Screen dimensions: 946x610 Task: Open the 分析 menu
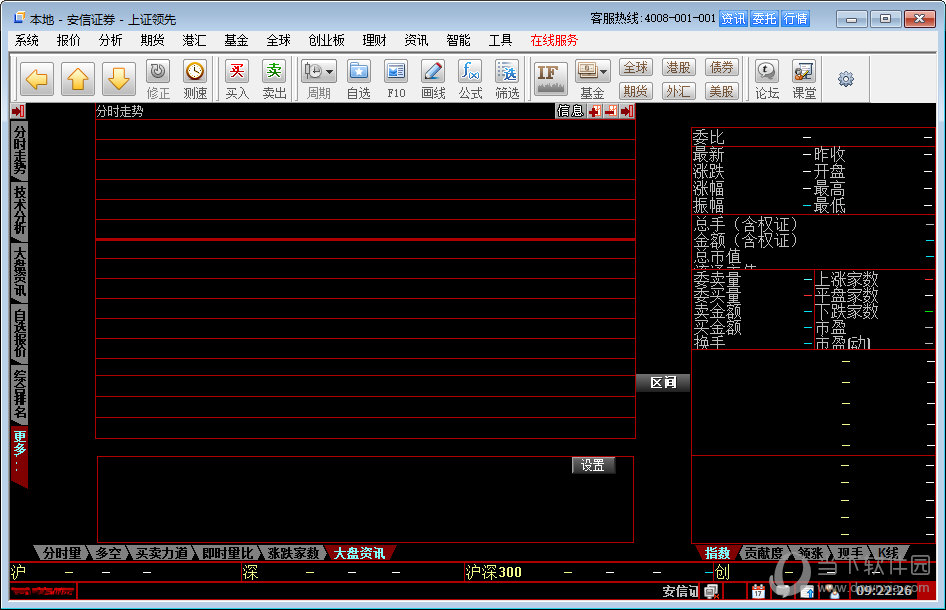pyautogui.click(x=110, y=40)
